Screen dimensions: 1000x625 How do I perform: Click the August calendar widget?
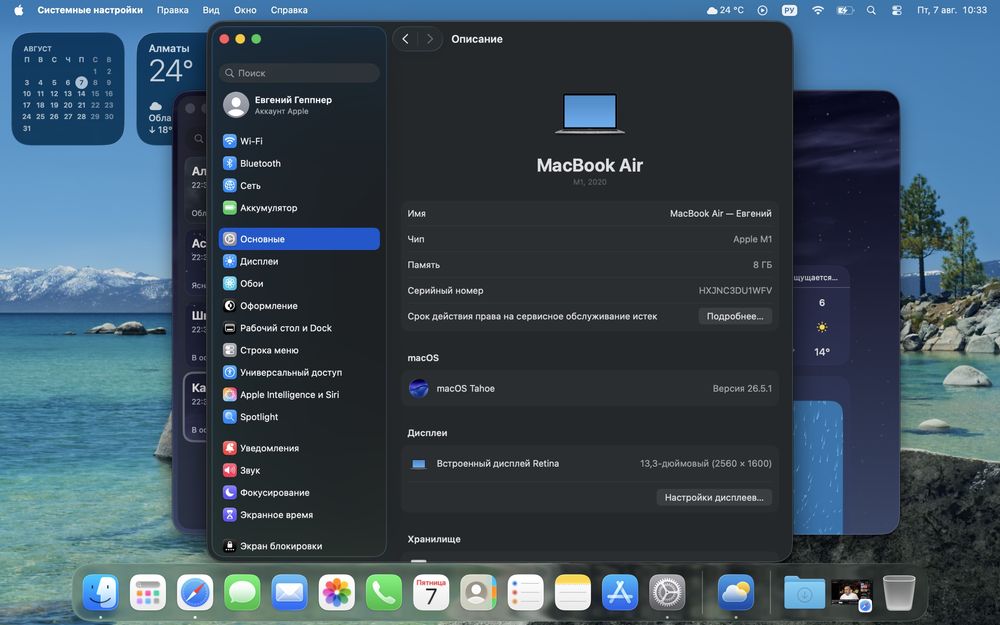click(x=68, y=89)
